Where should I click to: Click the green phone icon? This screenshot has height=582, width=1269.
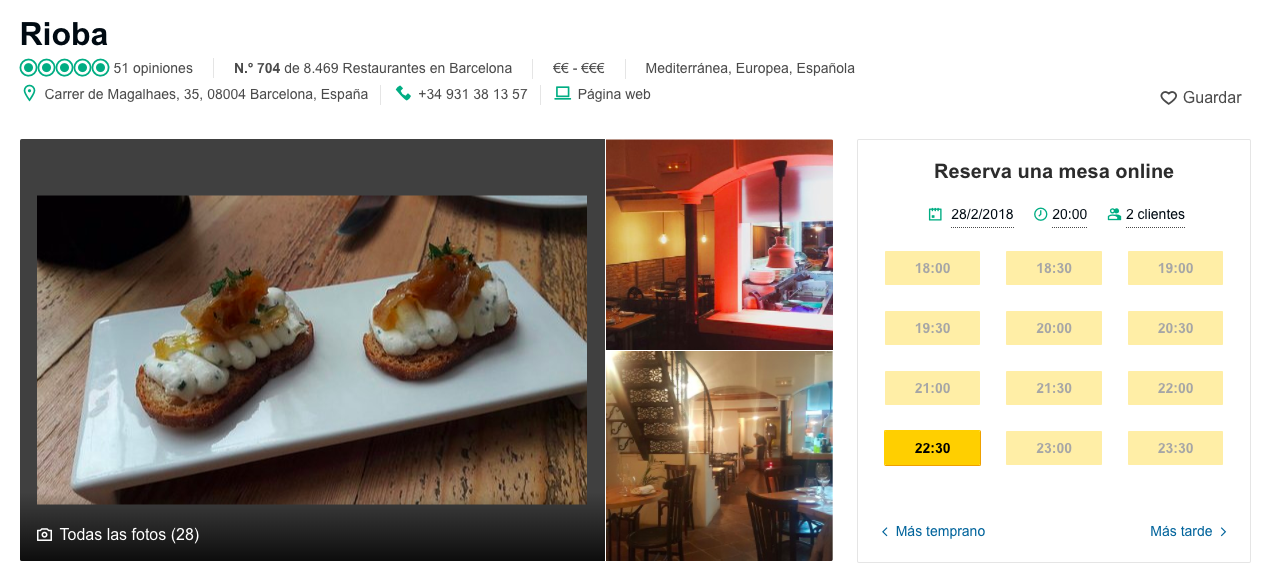coord(403,94)
